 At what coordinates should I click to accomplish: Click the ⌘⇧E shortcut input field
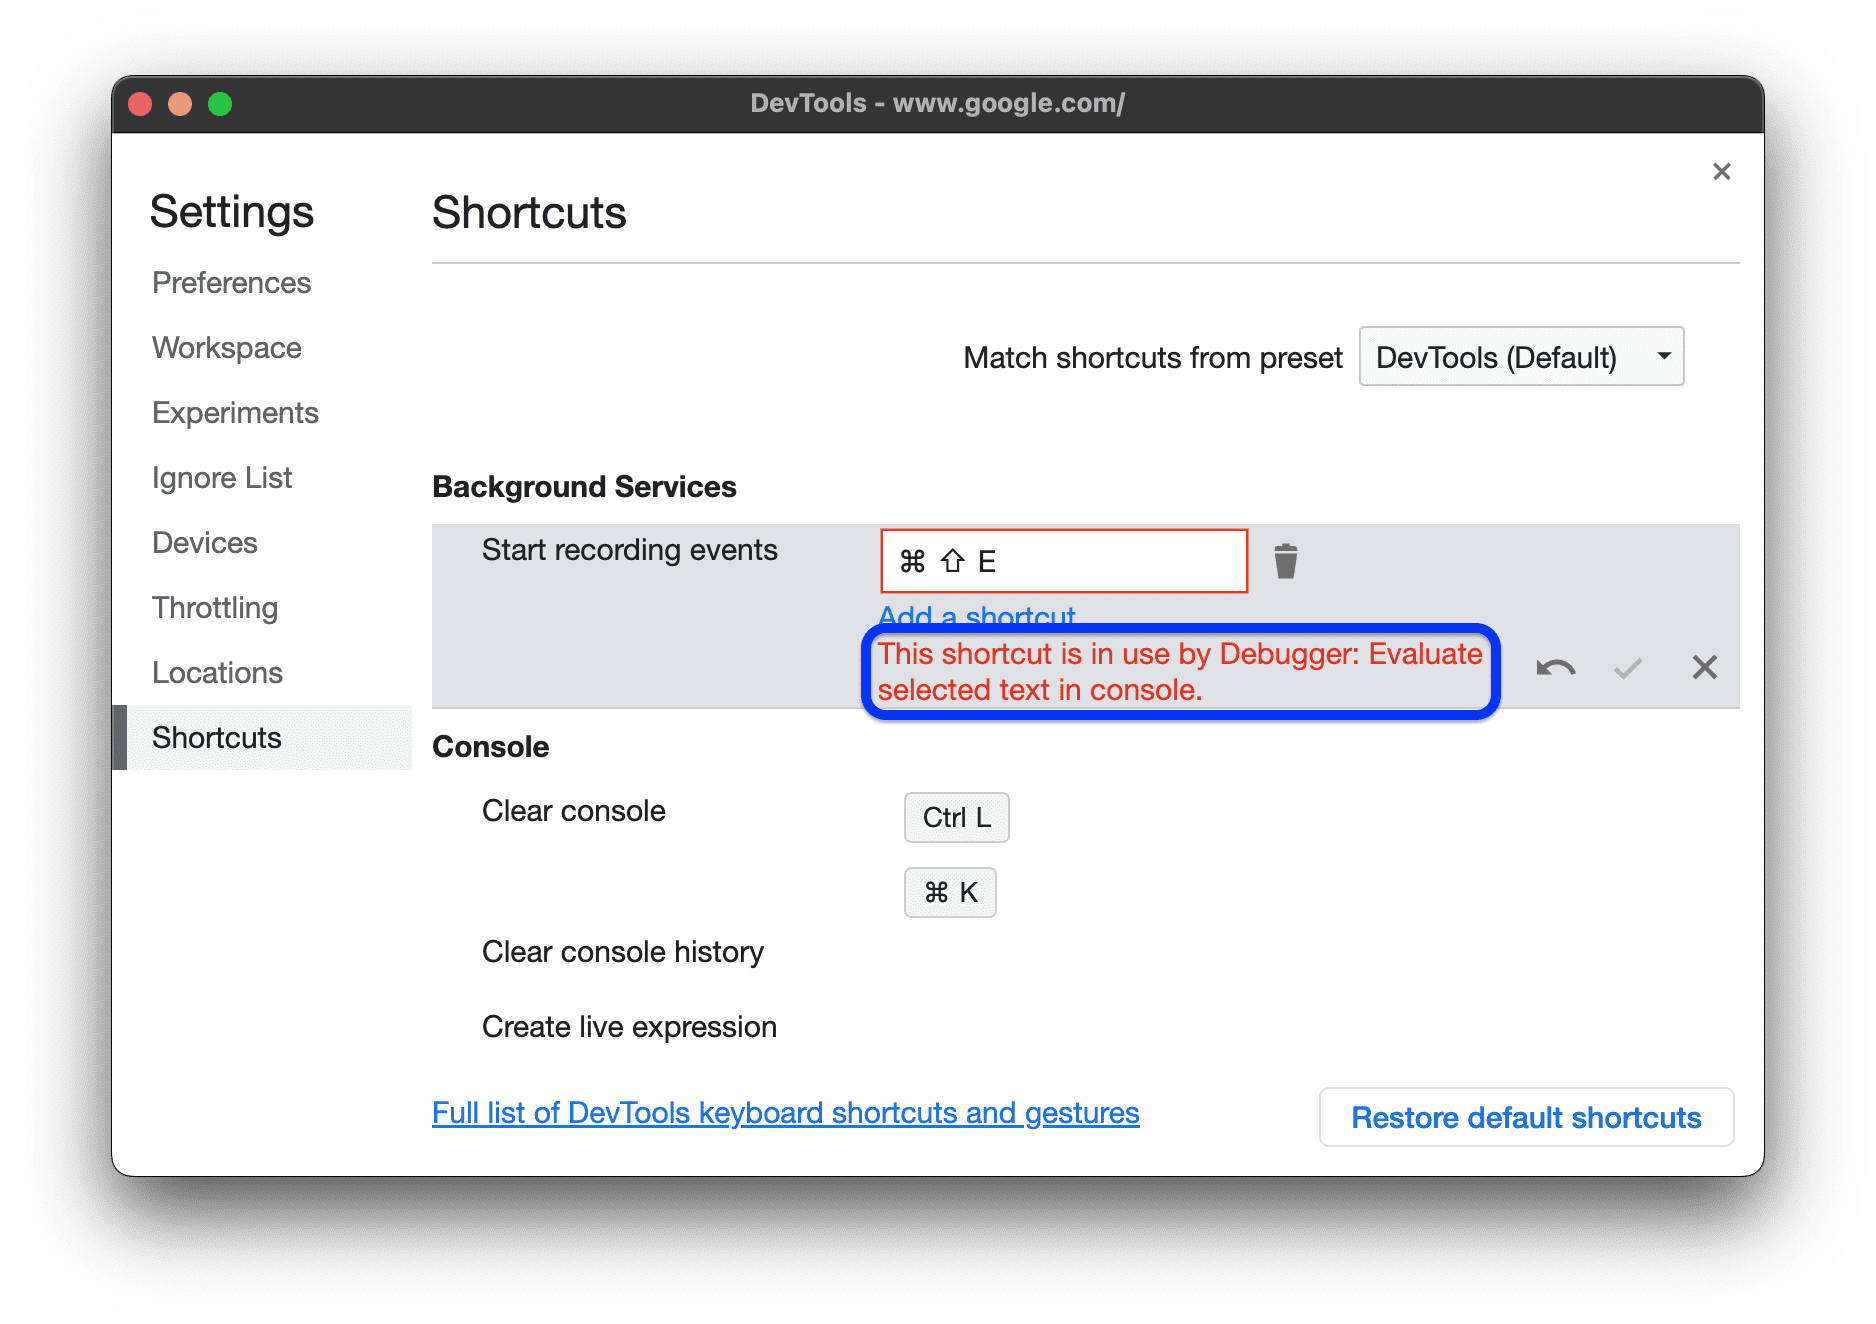1062,560
